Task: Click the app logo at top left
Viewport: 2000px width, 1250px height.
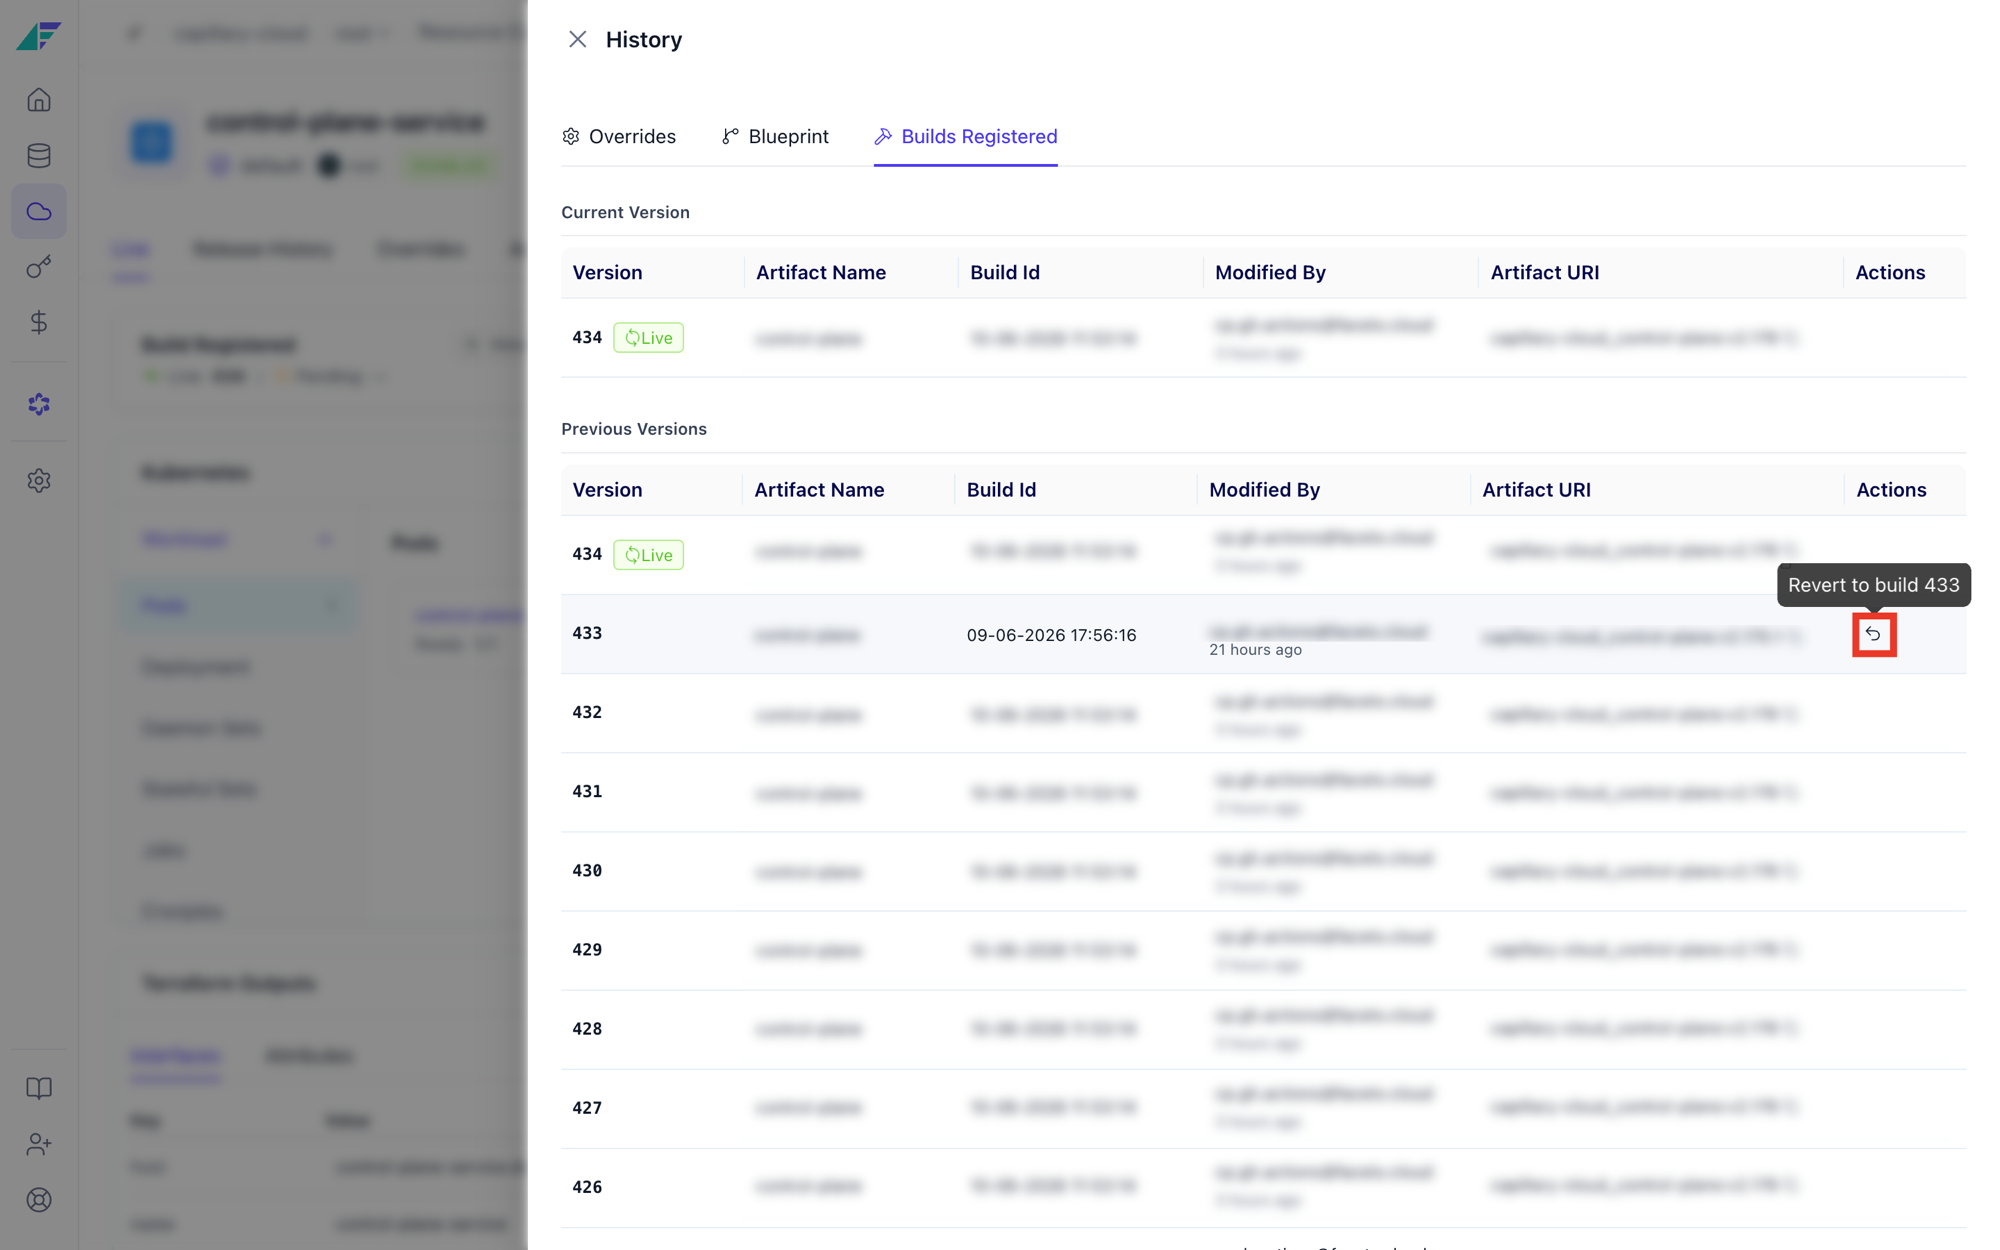Action: pyautogui.click(x=39, y=36)
